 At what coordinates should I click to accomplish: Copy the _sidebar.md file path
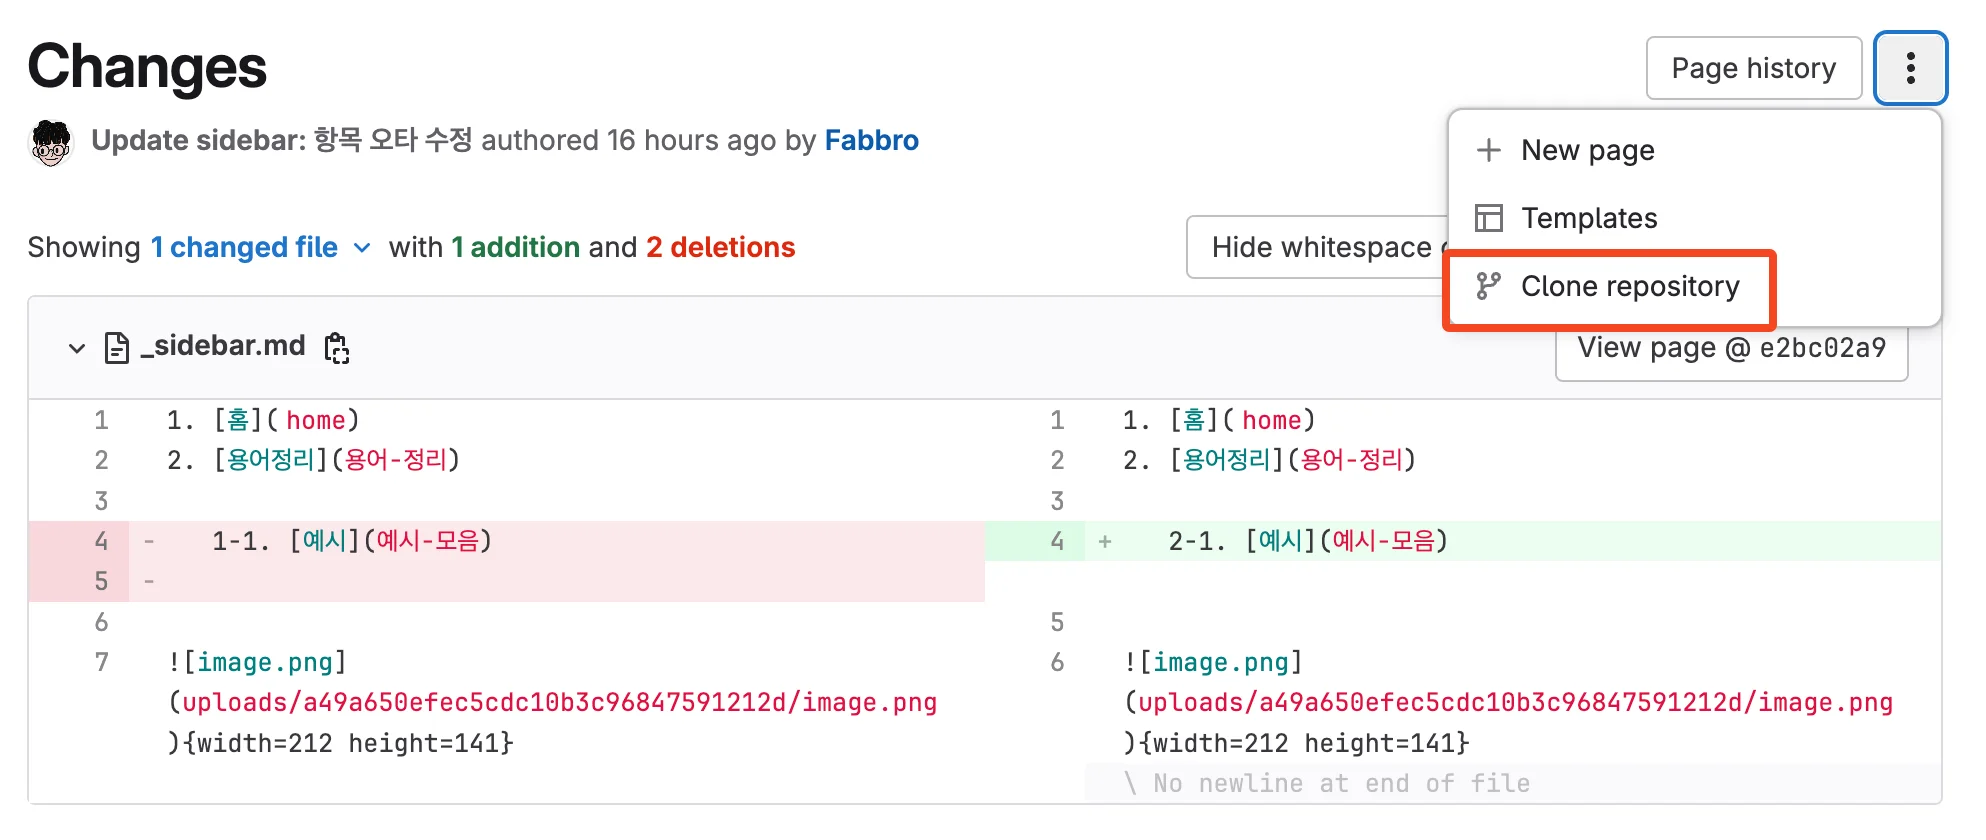[337, 348]
